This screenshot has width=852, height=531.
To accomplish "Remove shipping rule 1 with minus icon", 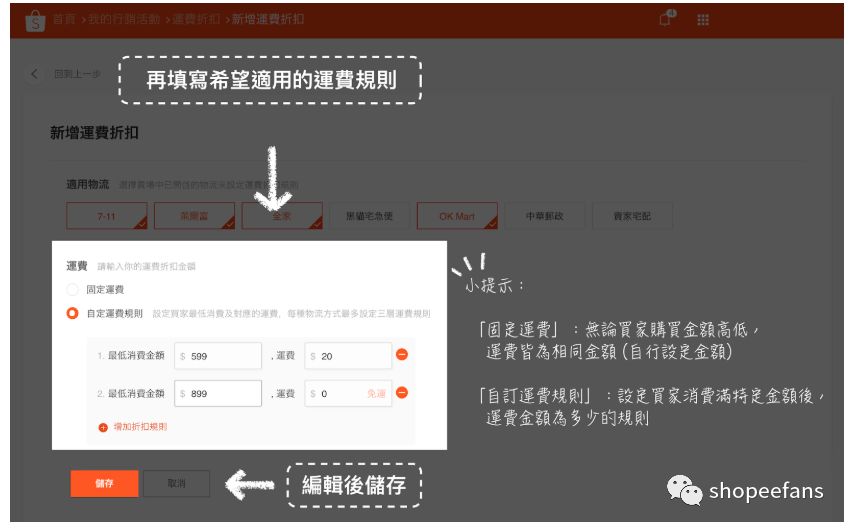I will 402,354.
